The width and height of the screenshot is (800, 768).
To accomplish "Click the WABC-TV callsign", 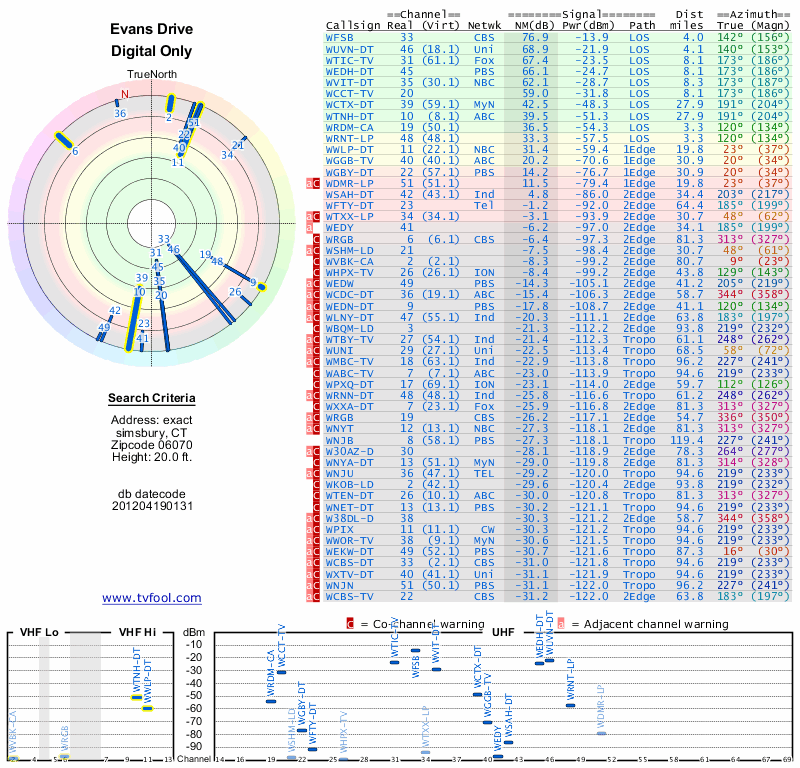I will (x=349, y=373).
